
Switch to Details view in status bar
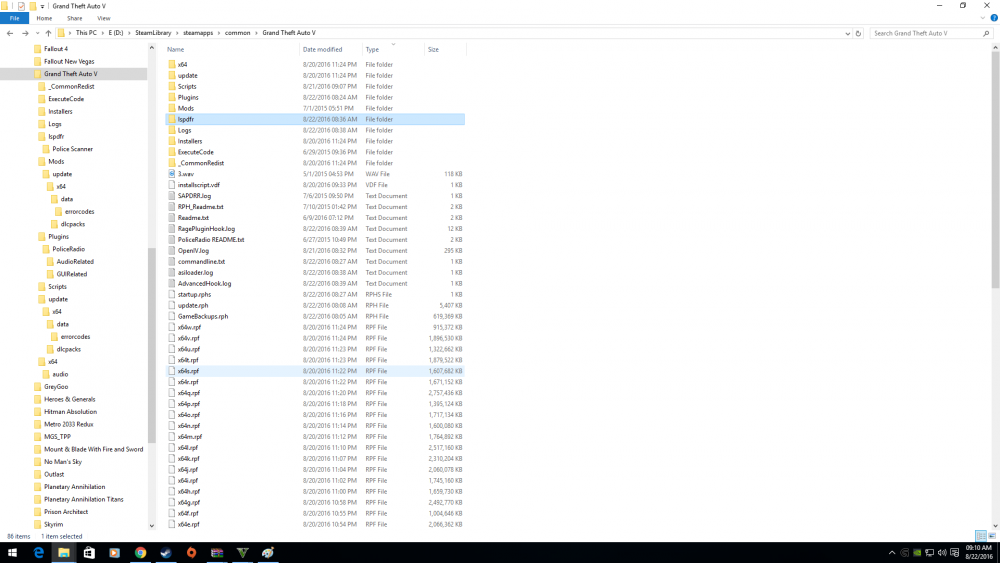click(x=981, y=536)
